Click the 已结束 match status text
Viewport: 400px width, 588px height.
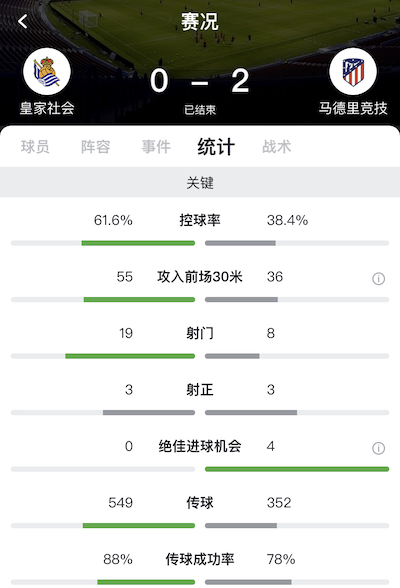point(200,110)
